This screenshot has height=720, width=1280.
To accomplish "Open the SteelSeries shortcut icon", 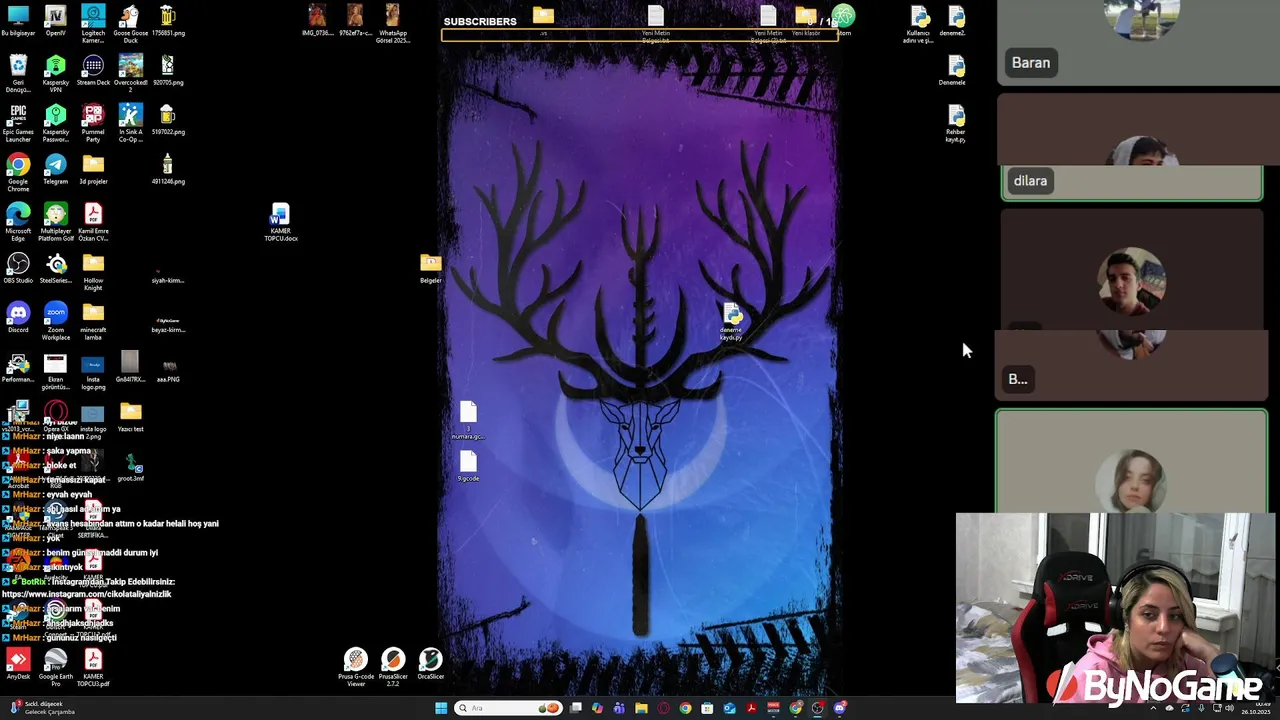I will [56, 268].
